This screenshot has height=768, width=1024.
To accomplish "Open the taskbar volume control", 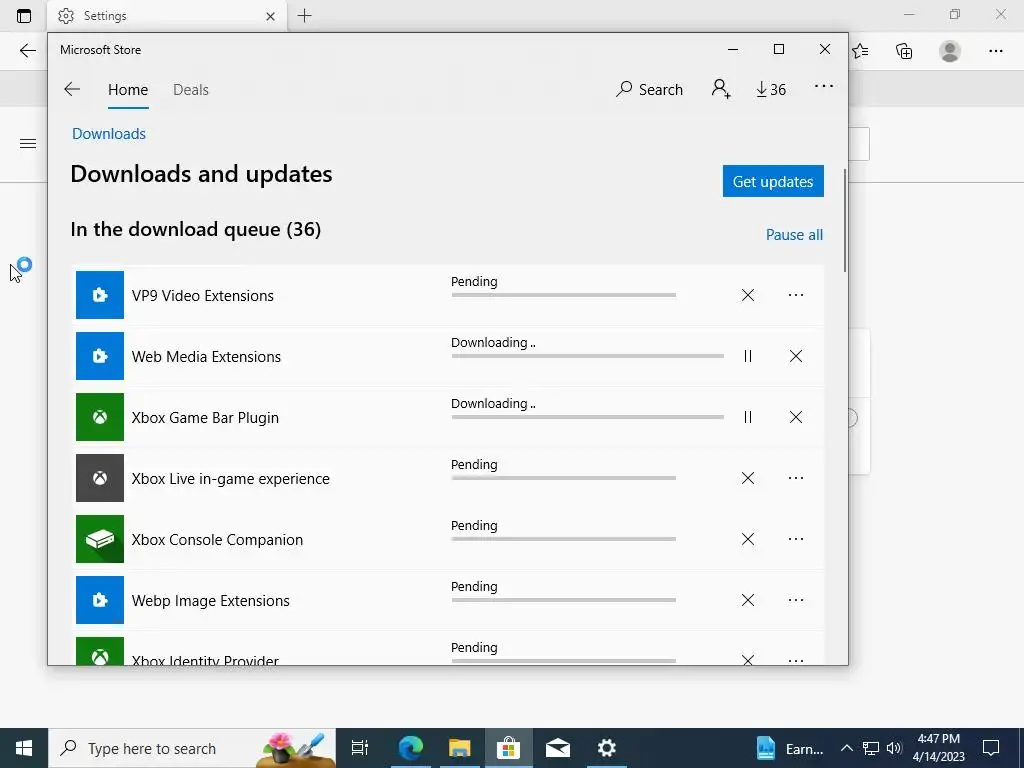I will point(895,748).
